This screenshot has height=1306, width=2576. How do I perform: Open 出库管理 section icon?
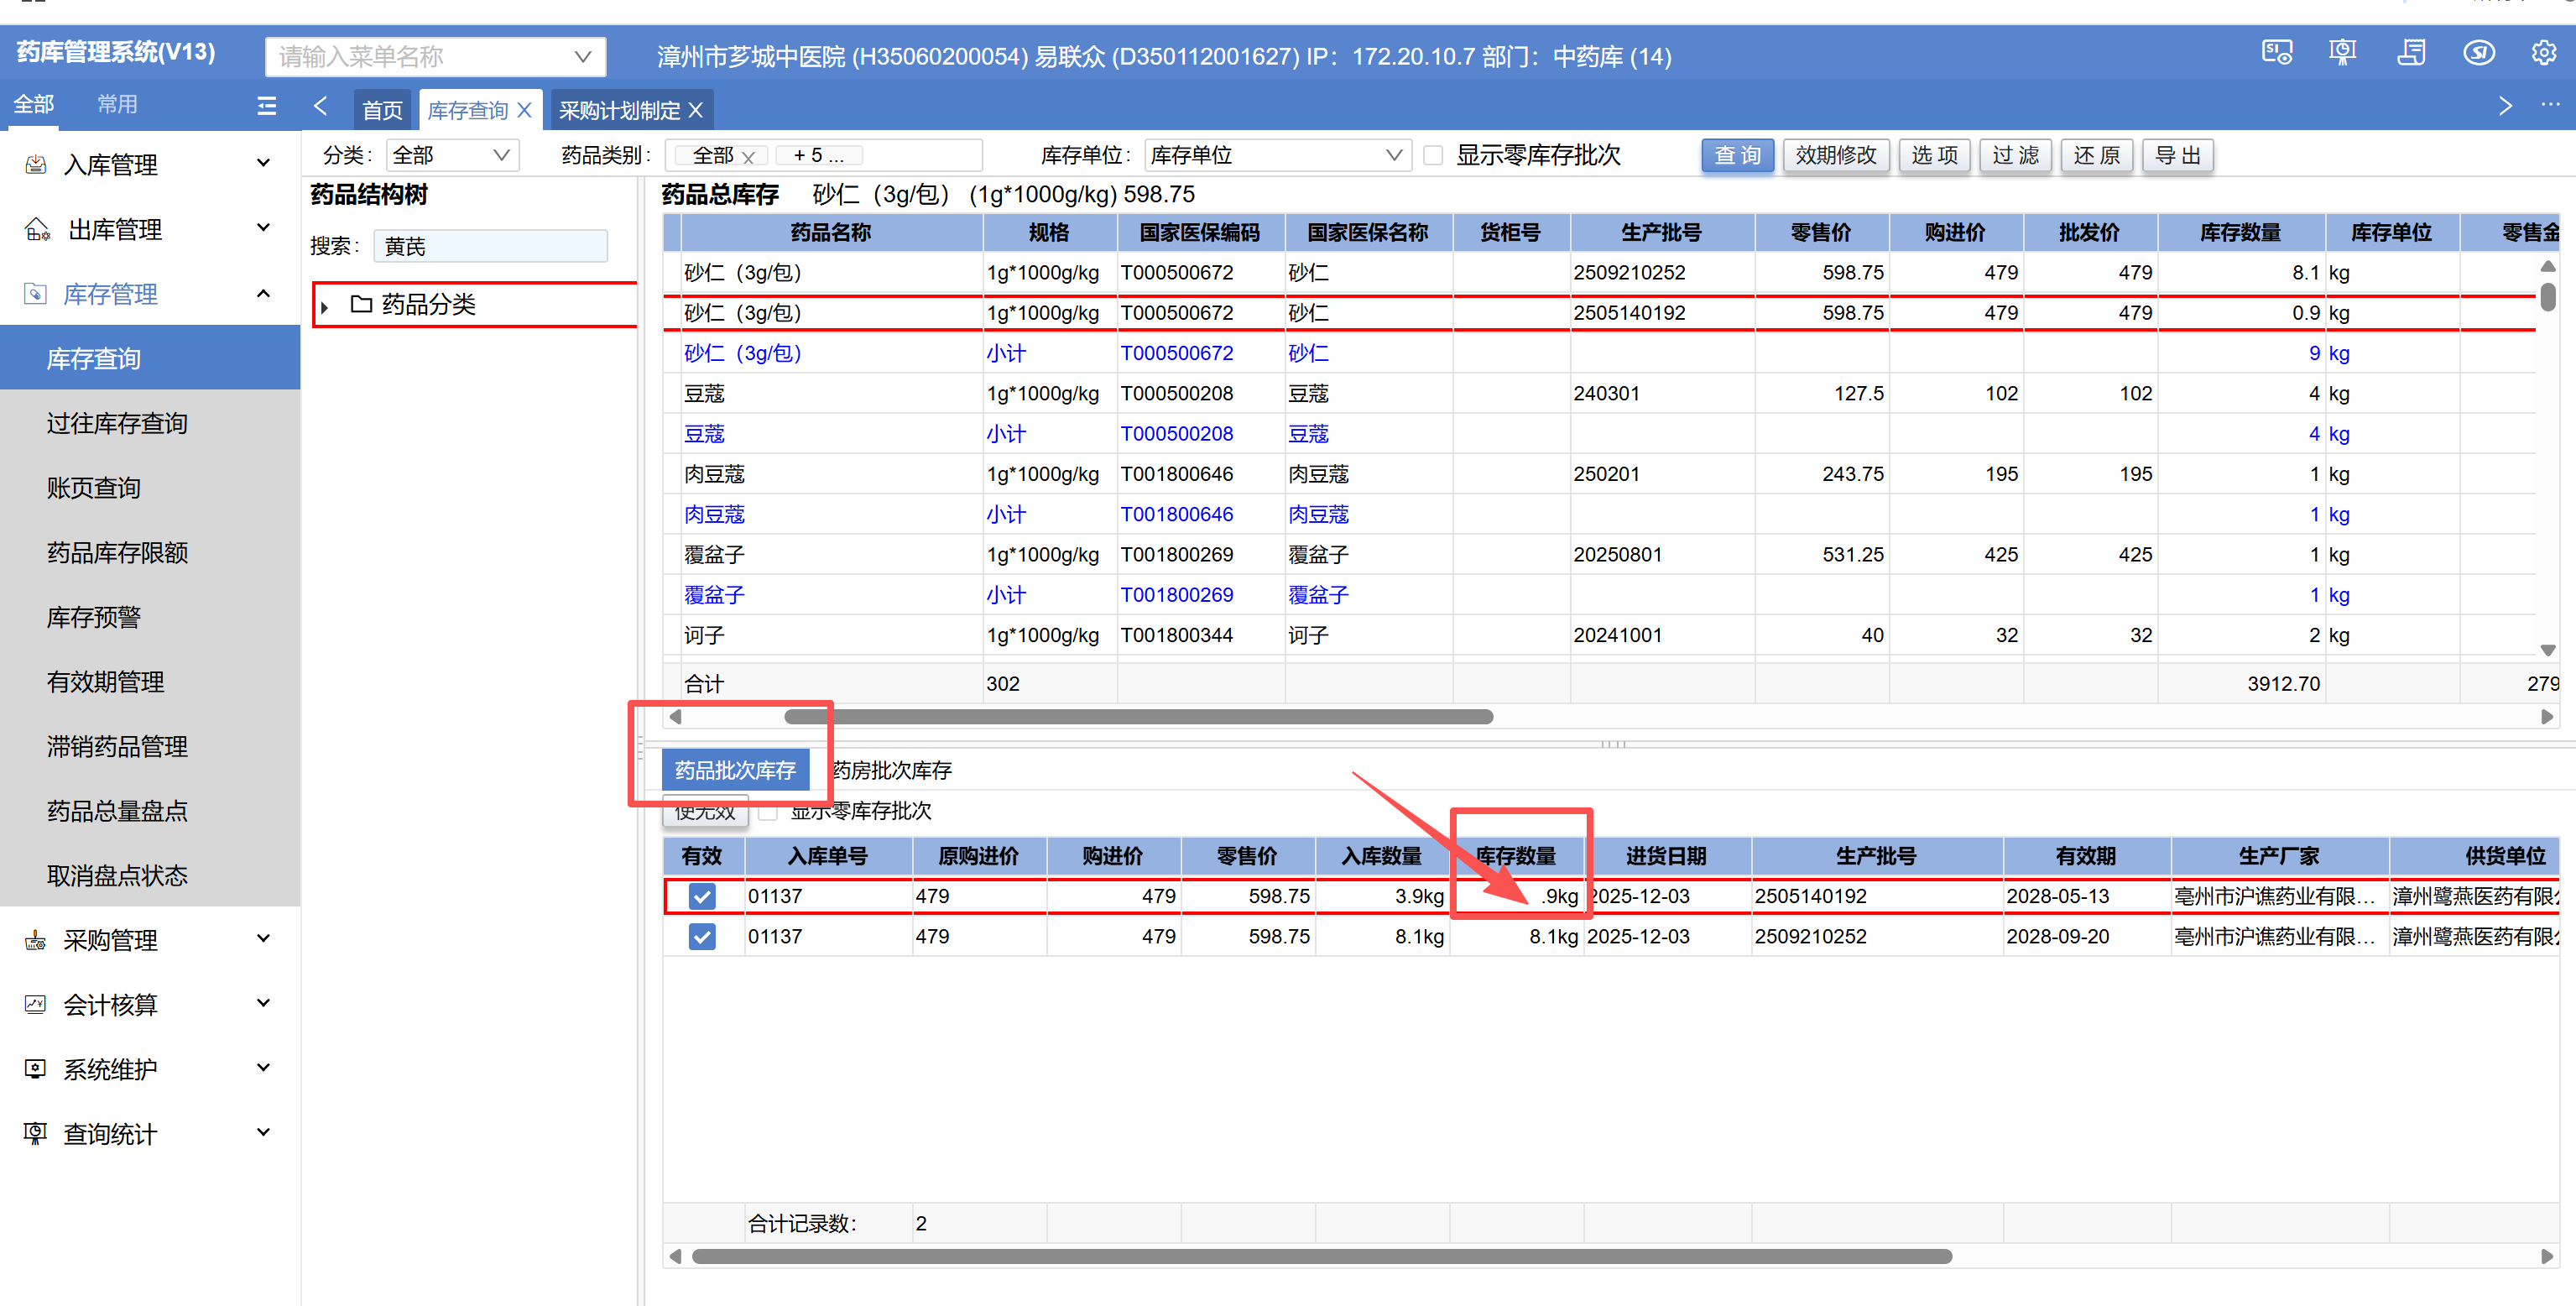pyautogui.click(x=36, y=230)
